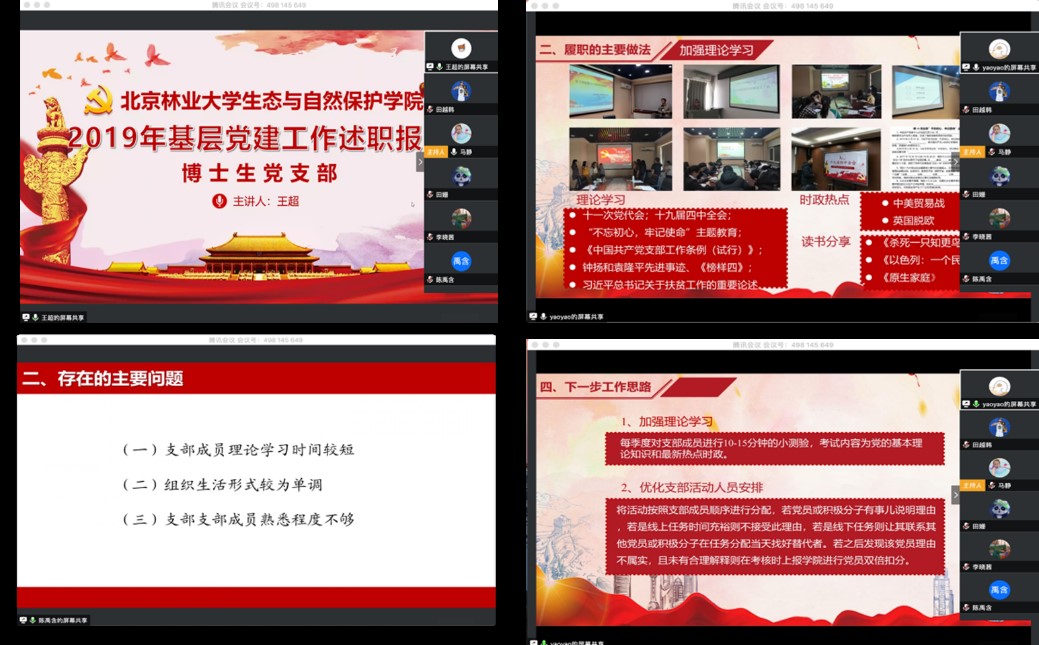Click 田姗 panda avatar in top-right window
The height and width of the screenshot is (645, 1039).
pyautogui.click(x=999, y=176)
